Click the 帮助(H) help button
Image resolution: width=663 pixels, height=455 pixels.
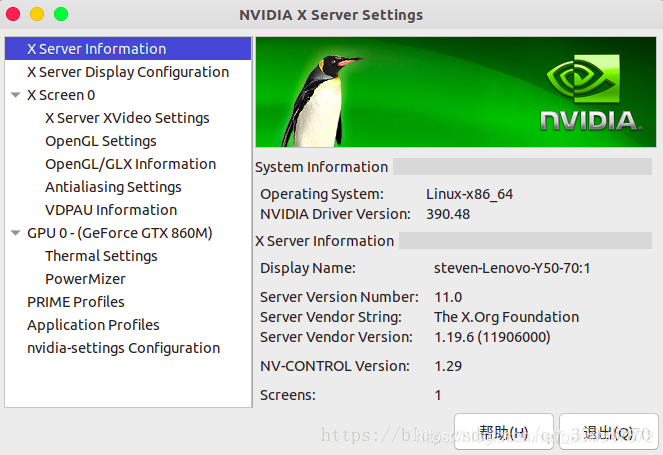point(504,431)
